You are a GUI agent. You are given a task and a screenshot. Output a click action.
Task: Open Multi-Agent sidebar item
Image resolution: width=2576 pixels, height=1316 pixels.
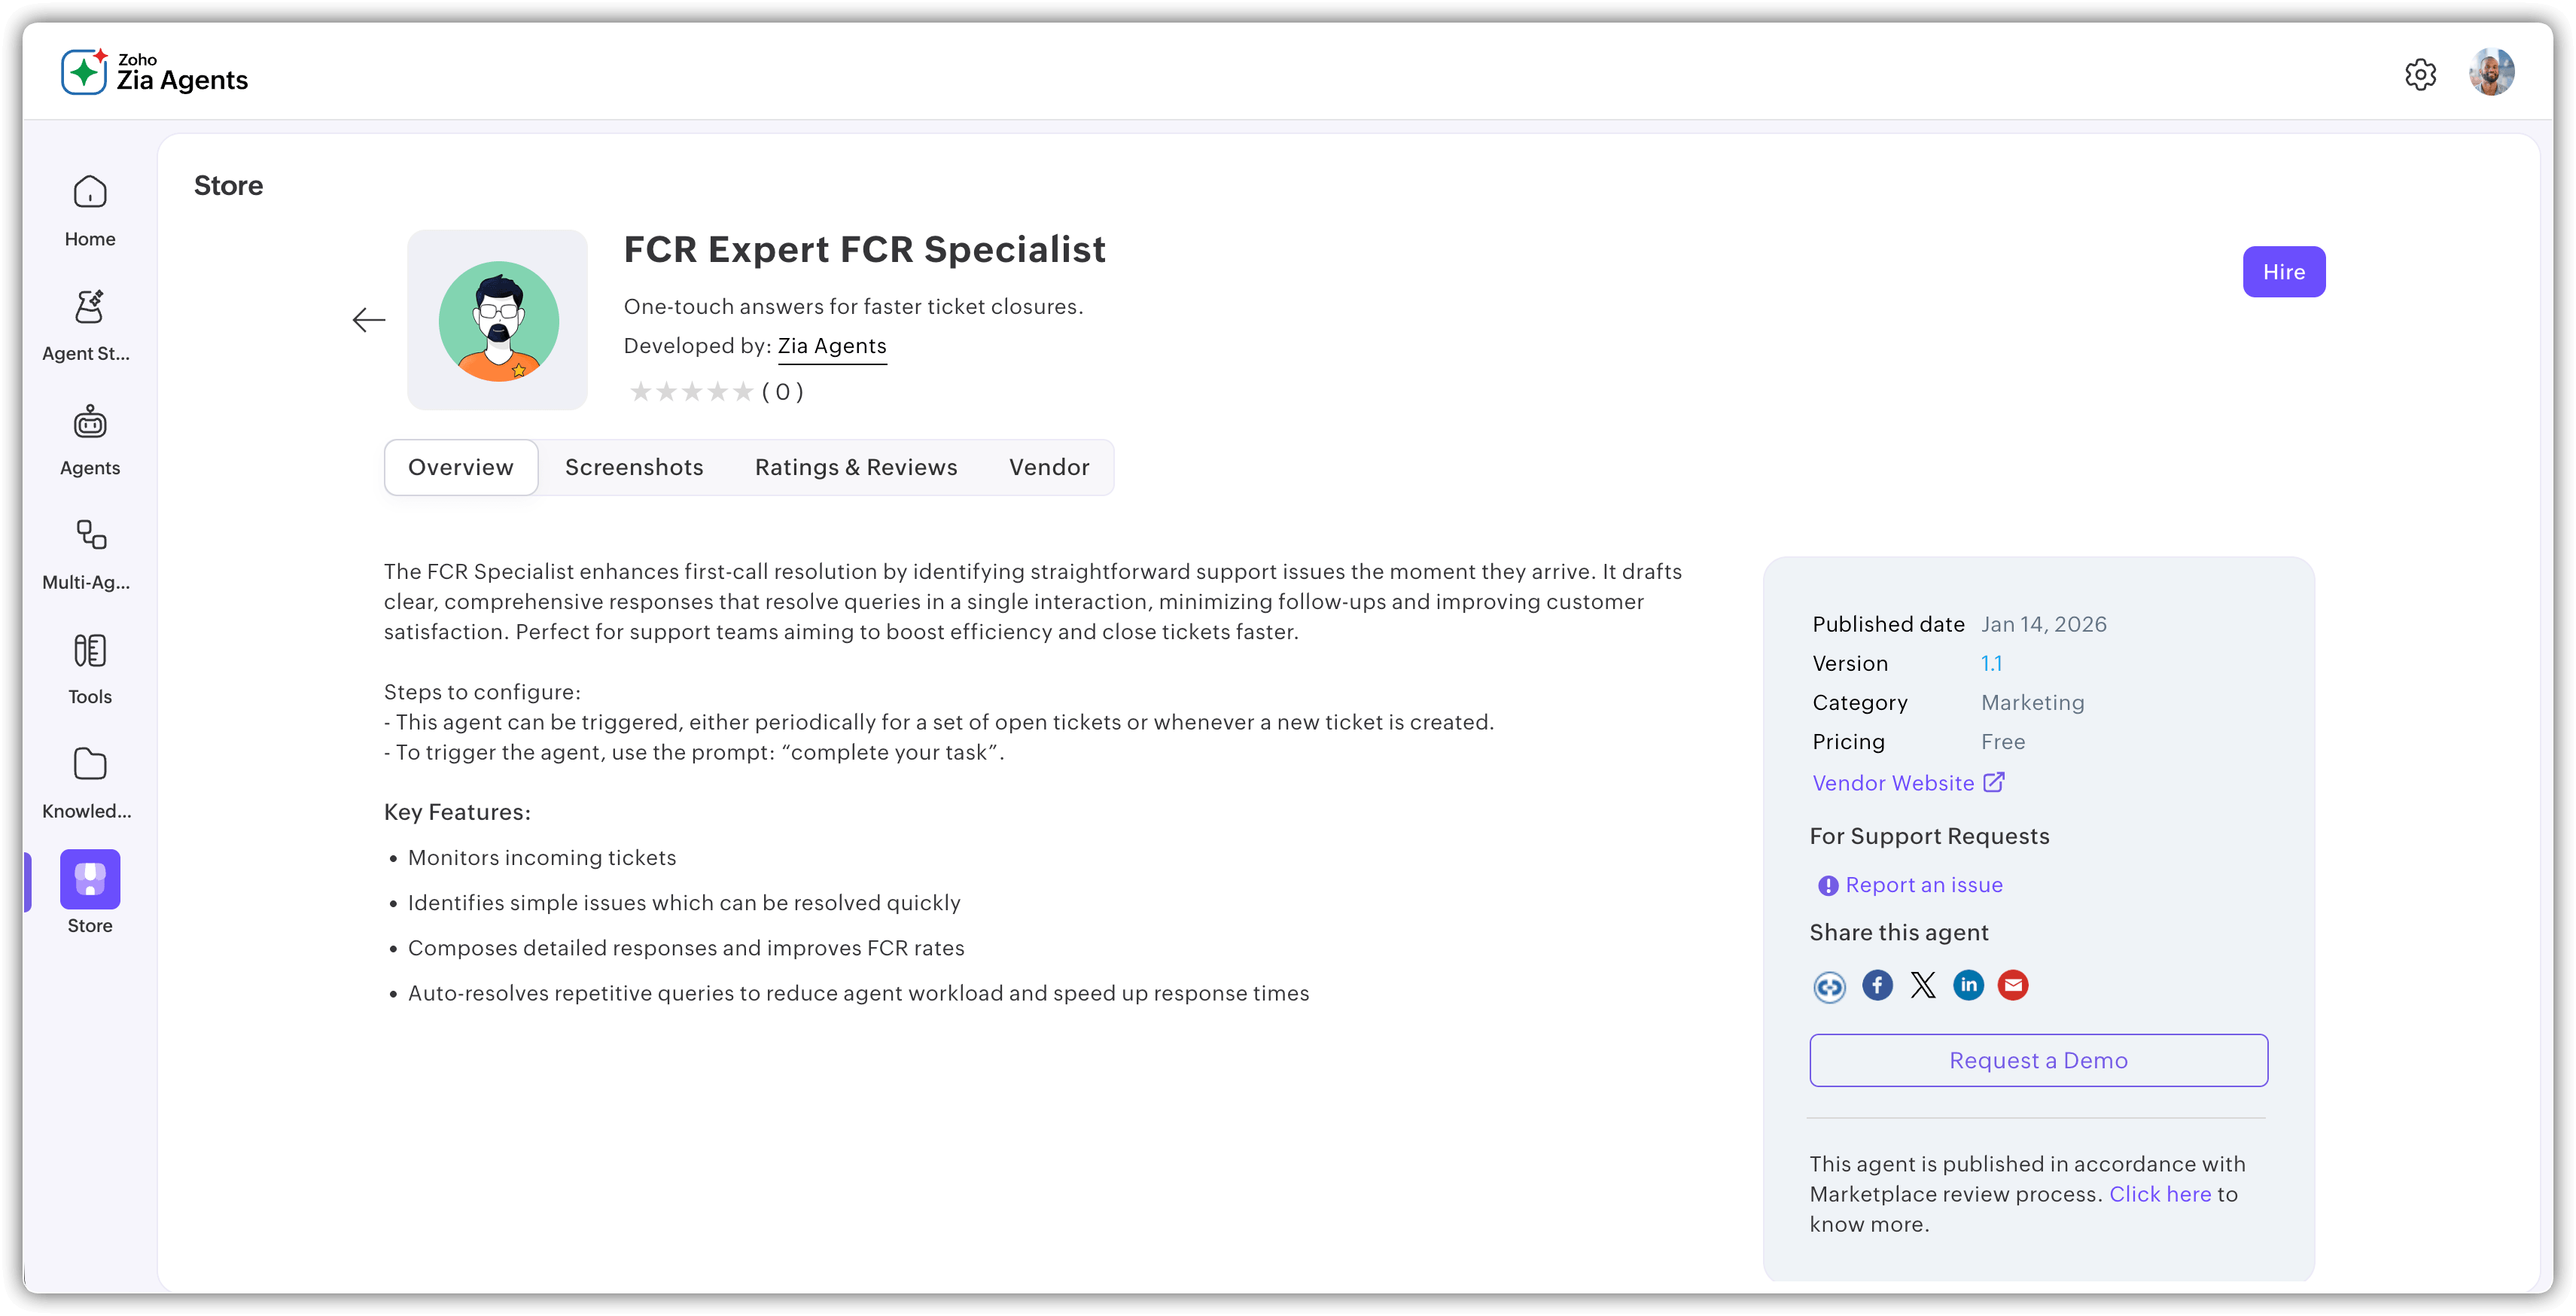tap(90, 536)
